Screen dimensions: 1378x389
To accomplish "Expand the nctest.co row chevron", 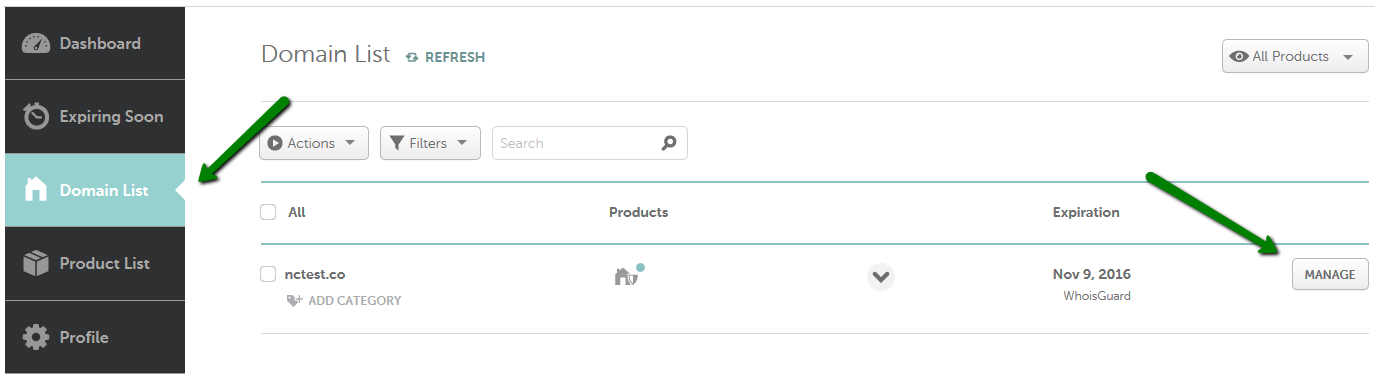I will pyautogui.click(x=880, y=276).
